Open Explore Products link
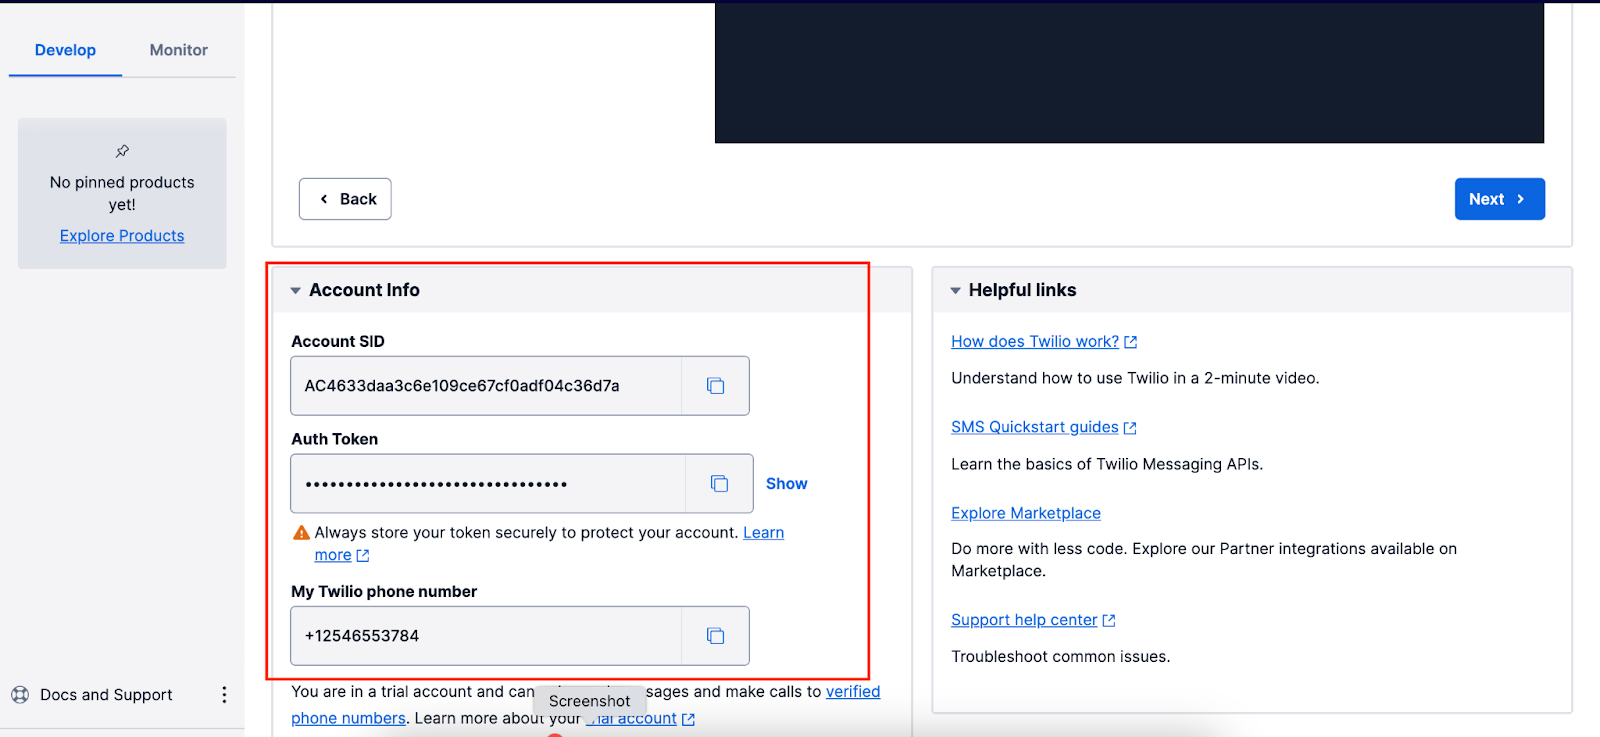The height and width of the screenshot is (737, 1600). click(x=122, y=236)
